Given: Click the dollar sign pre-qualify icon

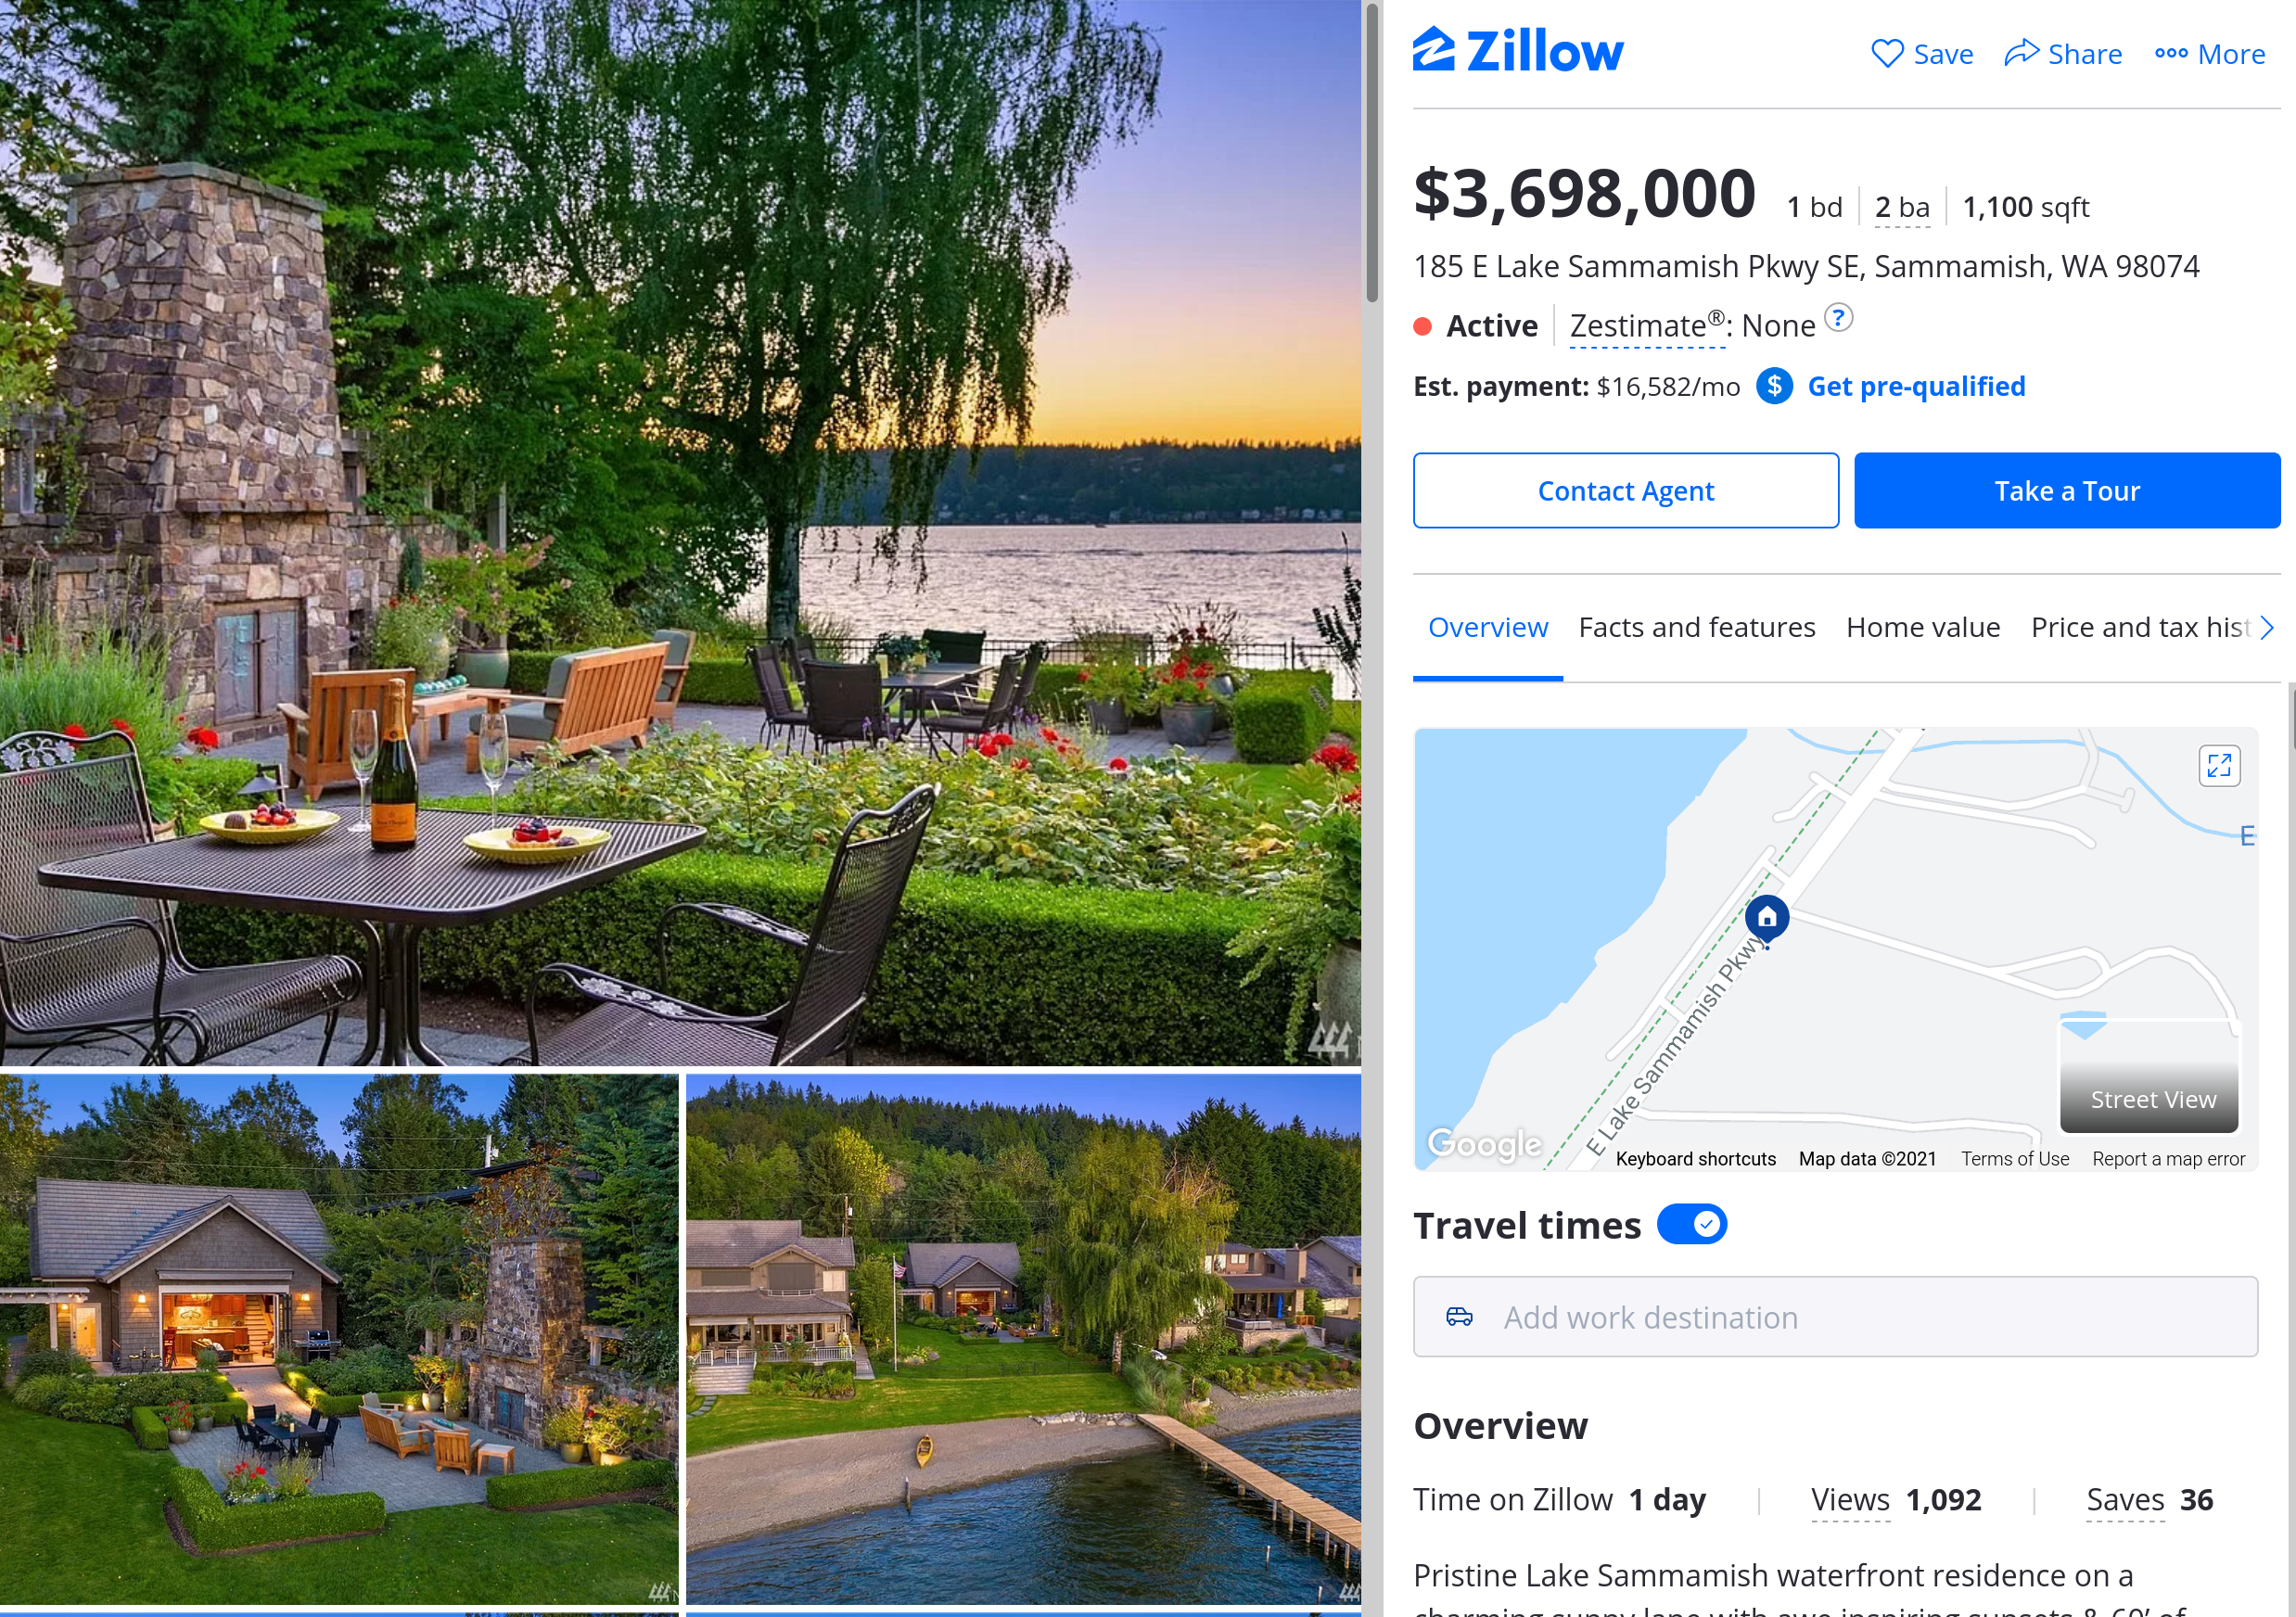Looking at the screenshot, I should coord(1774,386).
